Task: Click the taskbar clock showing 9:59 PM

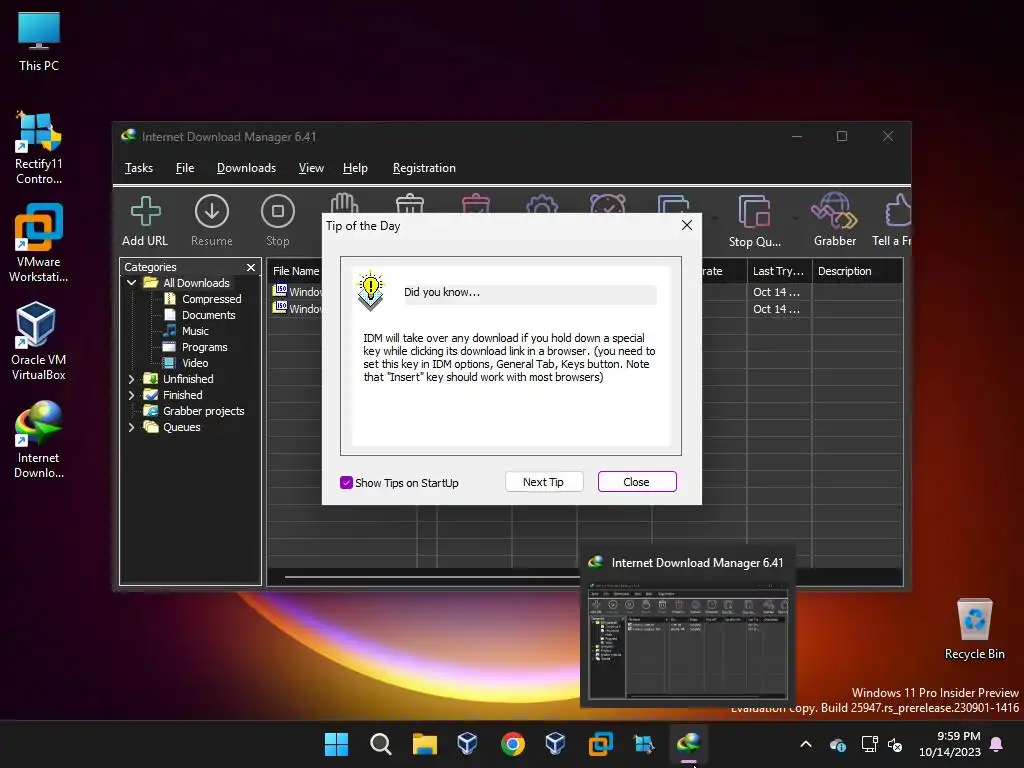Action: click(x=950, y=744)
